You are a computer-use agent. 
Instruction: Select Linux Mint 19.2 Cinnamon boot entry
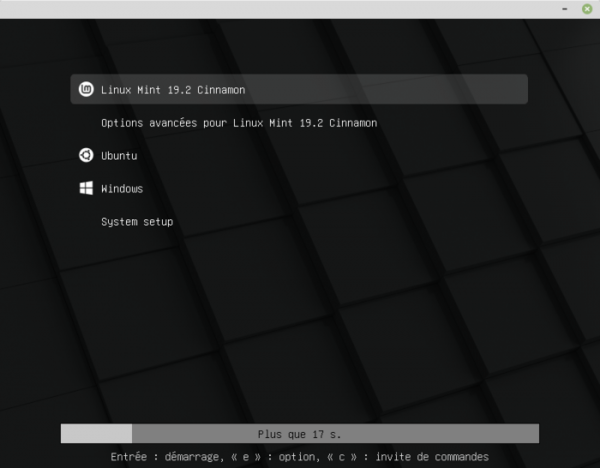pos(173,90)
